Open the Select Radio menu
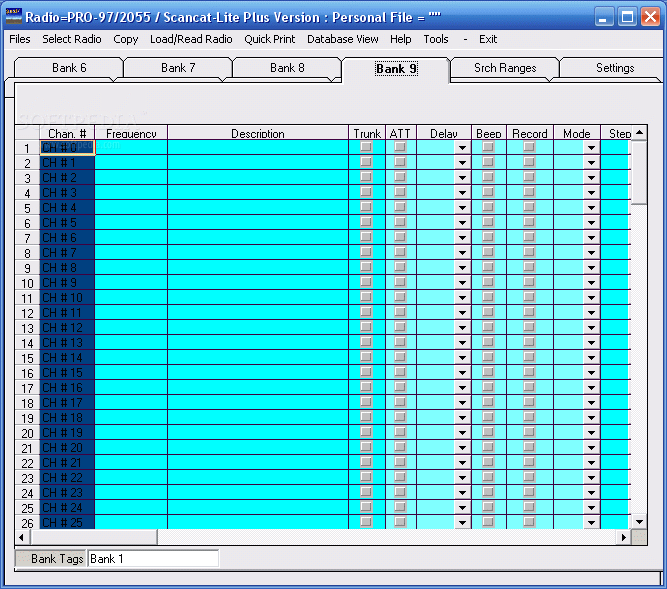The image size is (667, 589). tap(71, 39)
